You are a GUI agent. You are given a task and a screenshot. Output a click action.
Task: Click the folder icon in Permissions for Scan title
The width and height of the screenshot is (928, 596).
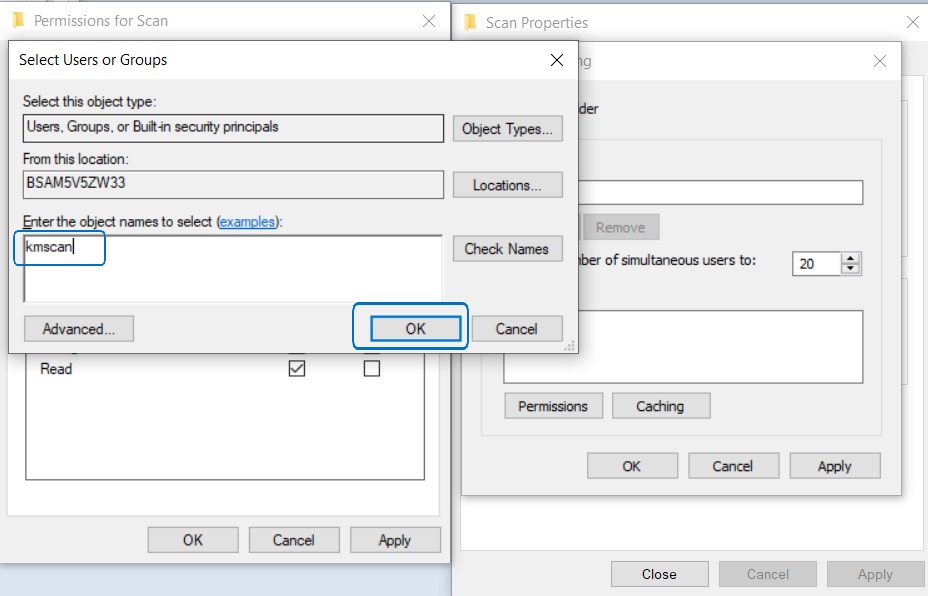[18, 20]
